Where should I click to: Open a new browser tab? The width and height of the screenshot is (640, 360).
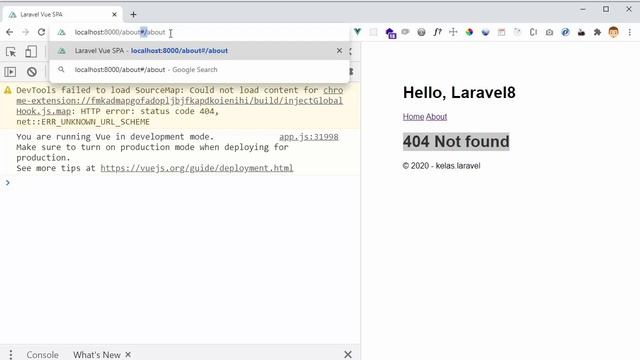tap(133, 15)
